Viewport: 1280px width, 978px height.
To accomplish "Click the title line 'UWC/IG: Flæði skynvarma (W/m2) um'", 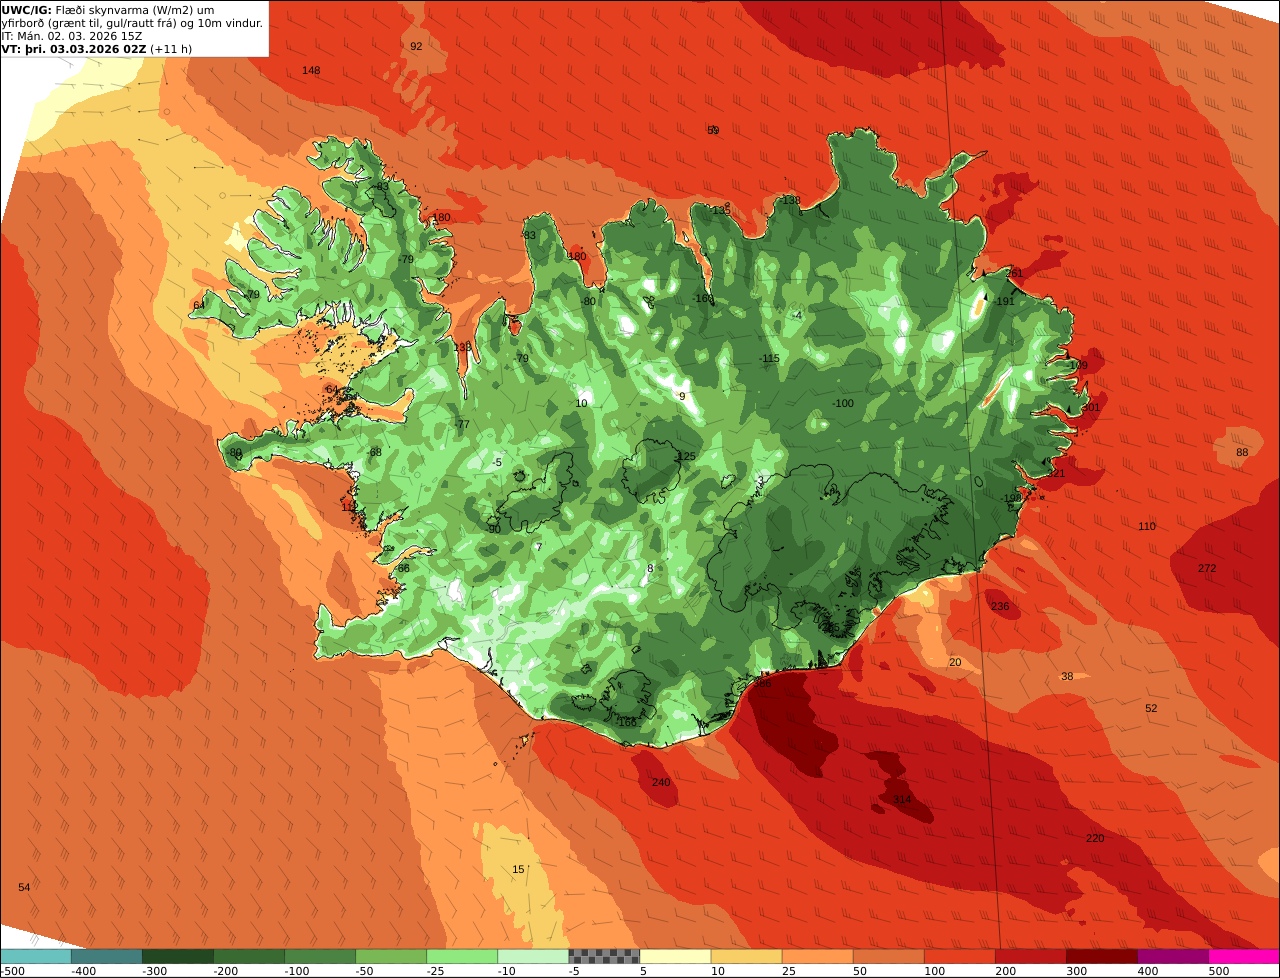I will (108, 9).
